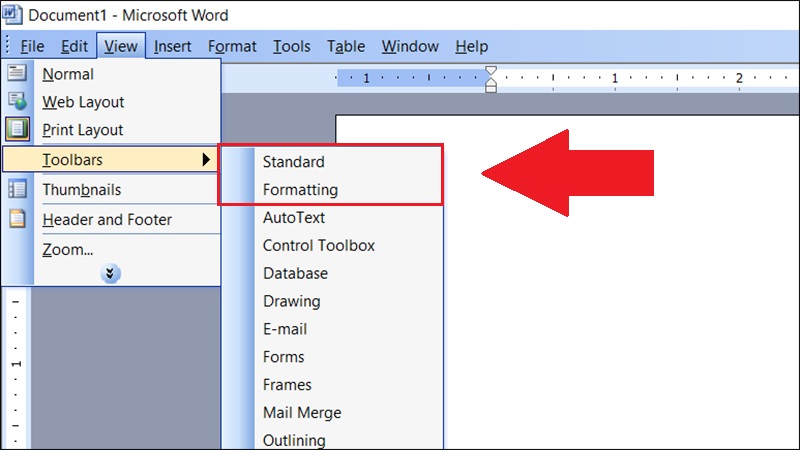The width and height of the screenshot is (800, 450).
Task: Expand the Toolbars submenu arrow
Action: (206, 159)
